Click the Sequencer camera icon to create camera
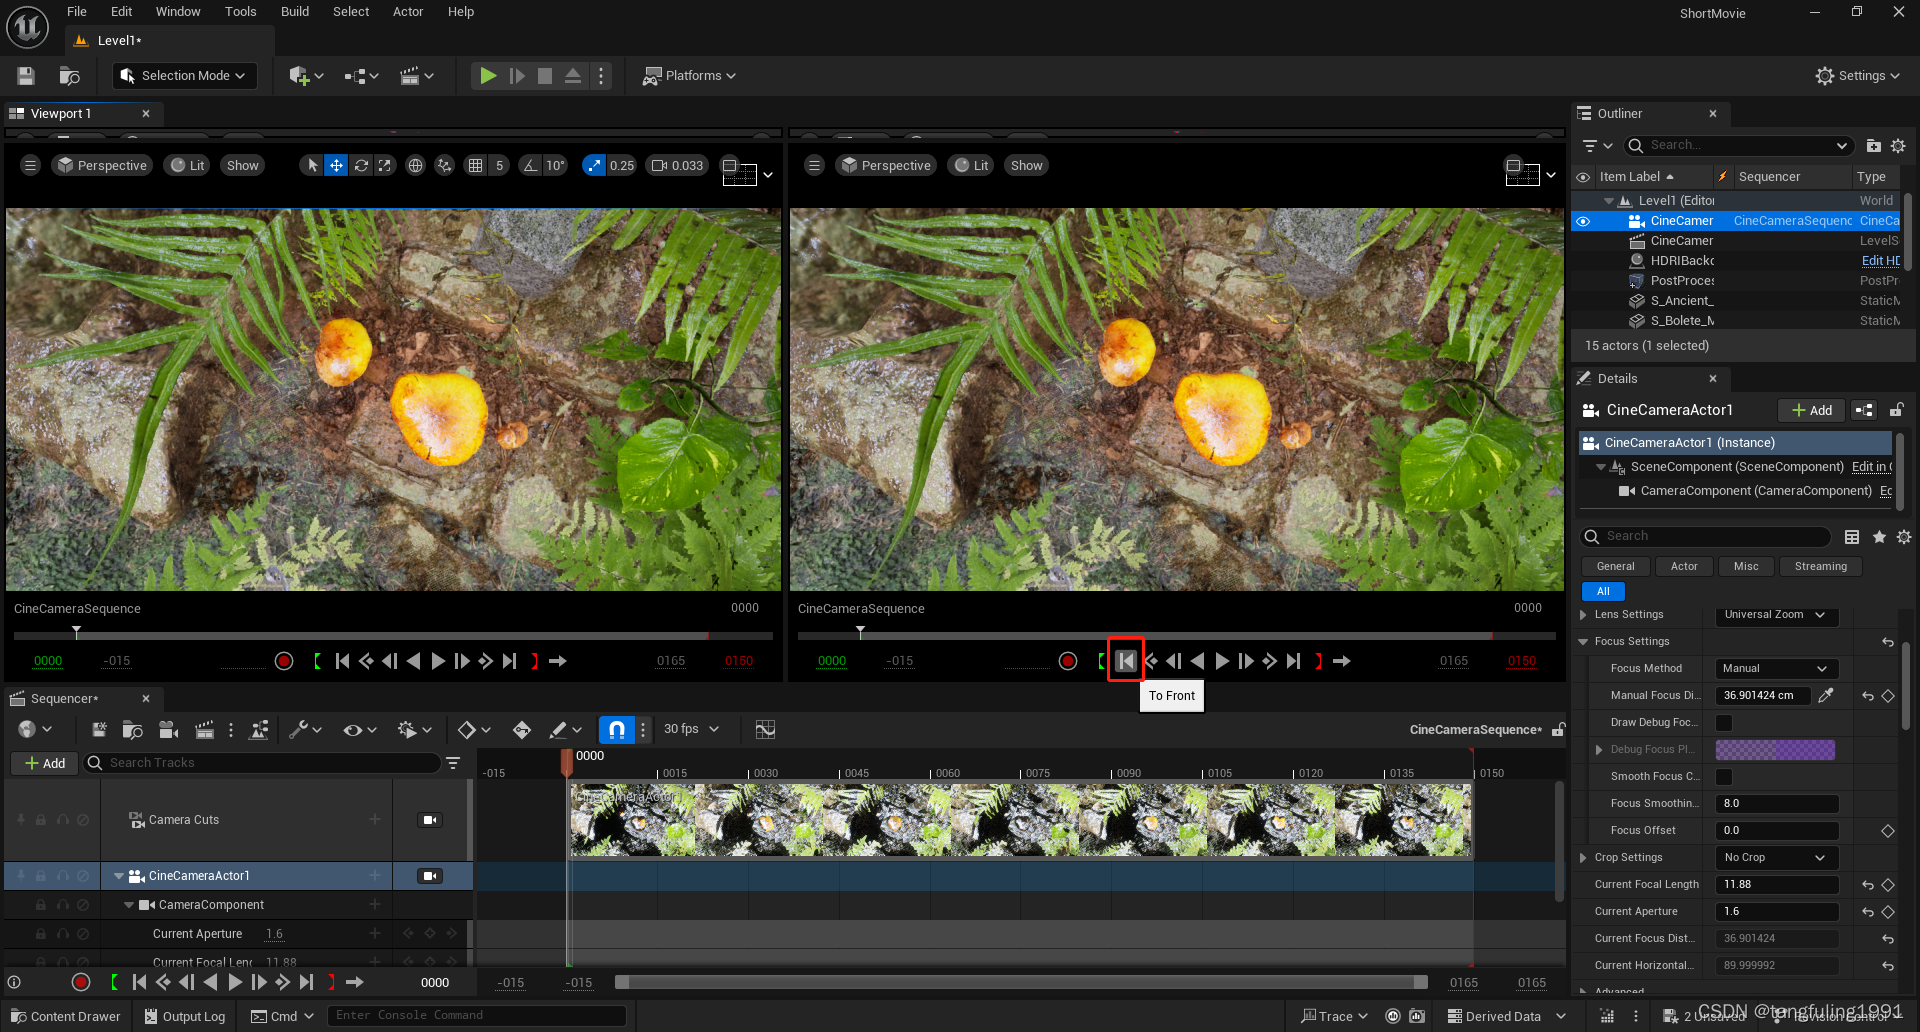This screenshot has width=1920, height=1032. point(168,730)
